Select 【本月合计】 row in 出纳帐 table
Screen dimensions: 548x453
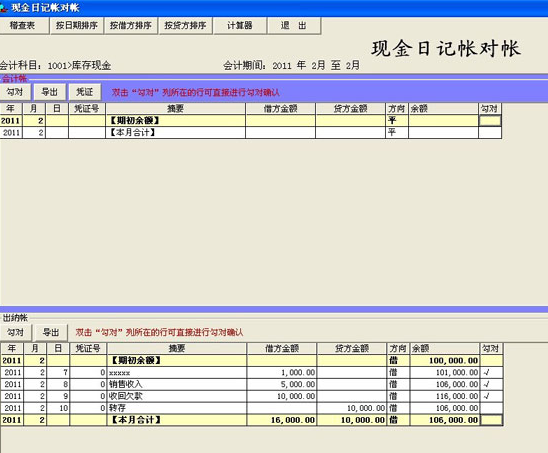click(x=252, y=420)
